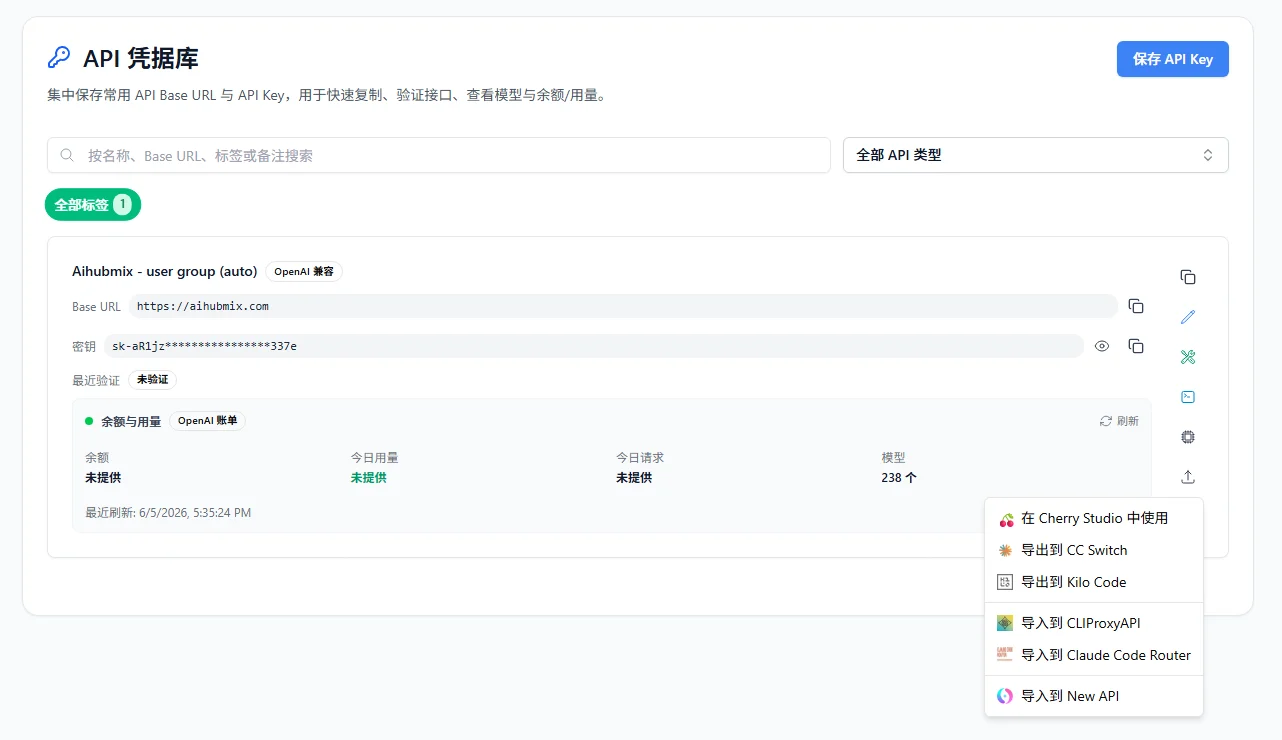
Task: Select the 全部标签 filter chip
Action: point(93,205)
